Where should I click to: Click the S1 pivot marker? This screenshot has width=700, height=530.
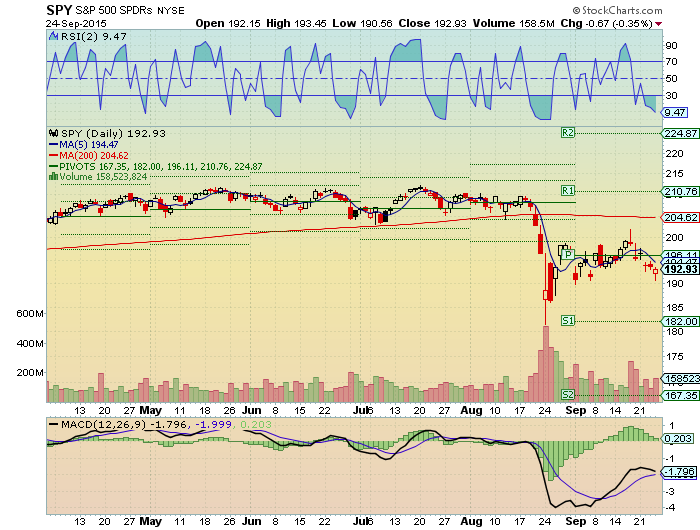coord(568,321)
